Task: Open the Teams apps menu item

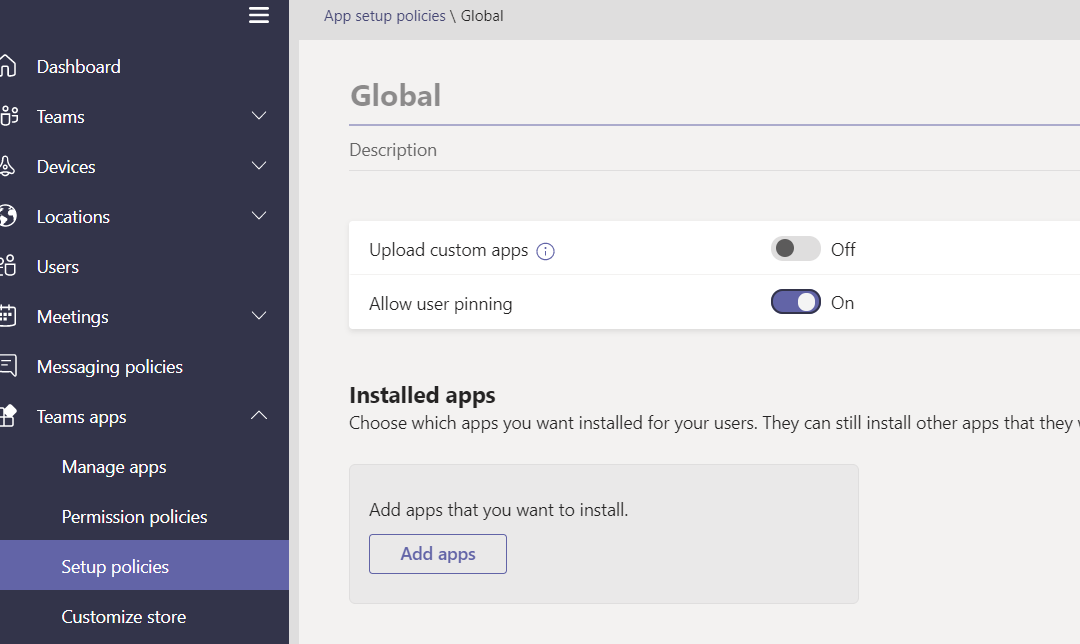Action: click(81, 417)
